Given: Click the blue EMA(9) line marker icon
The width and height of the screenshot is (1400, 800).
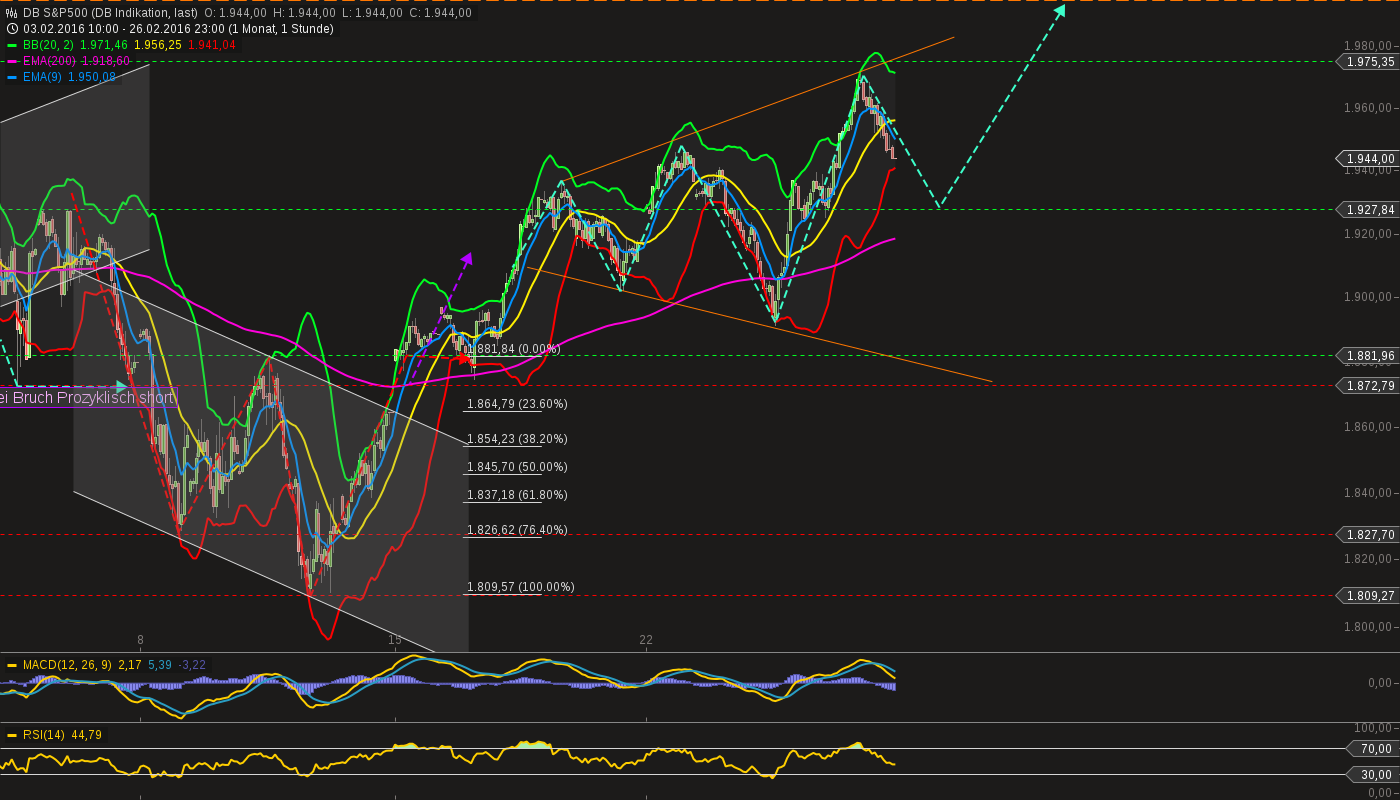Looking at the screenshot, I should click(x=12, y=76).
